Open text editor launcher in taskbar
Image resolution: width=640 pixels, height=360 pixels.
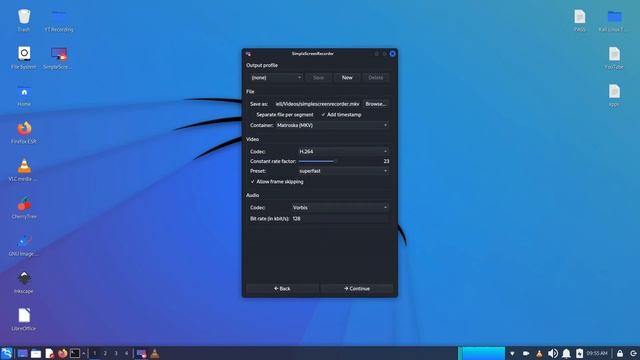[49, 353]
